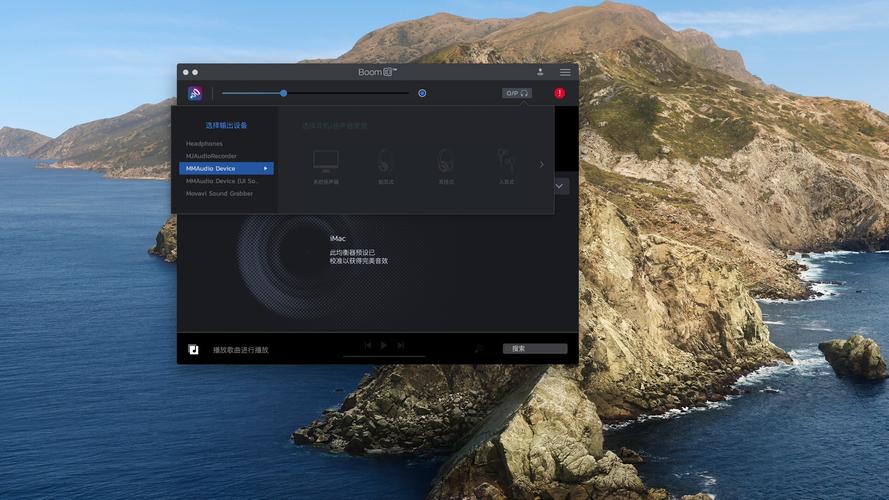Choose the over-ear headphone type icon
The image size is (889, 500).
[386, 162]
